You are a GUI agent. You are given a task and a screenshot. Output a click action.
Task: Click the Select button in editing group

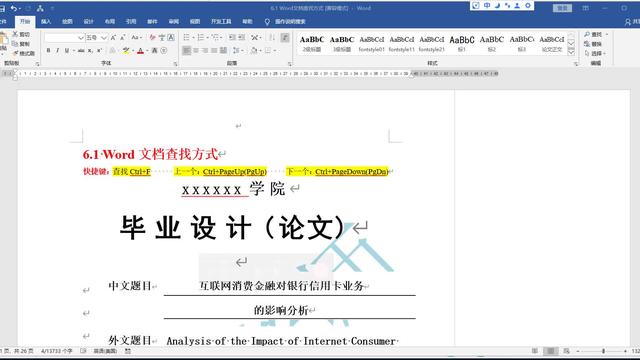tap(595, 53)
